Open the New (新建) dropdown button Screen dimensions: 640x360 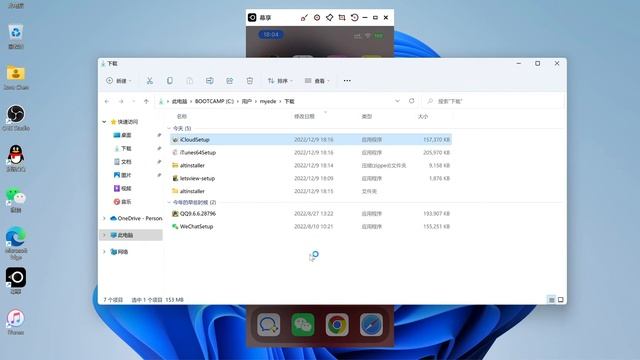[119, 81]
